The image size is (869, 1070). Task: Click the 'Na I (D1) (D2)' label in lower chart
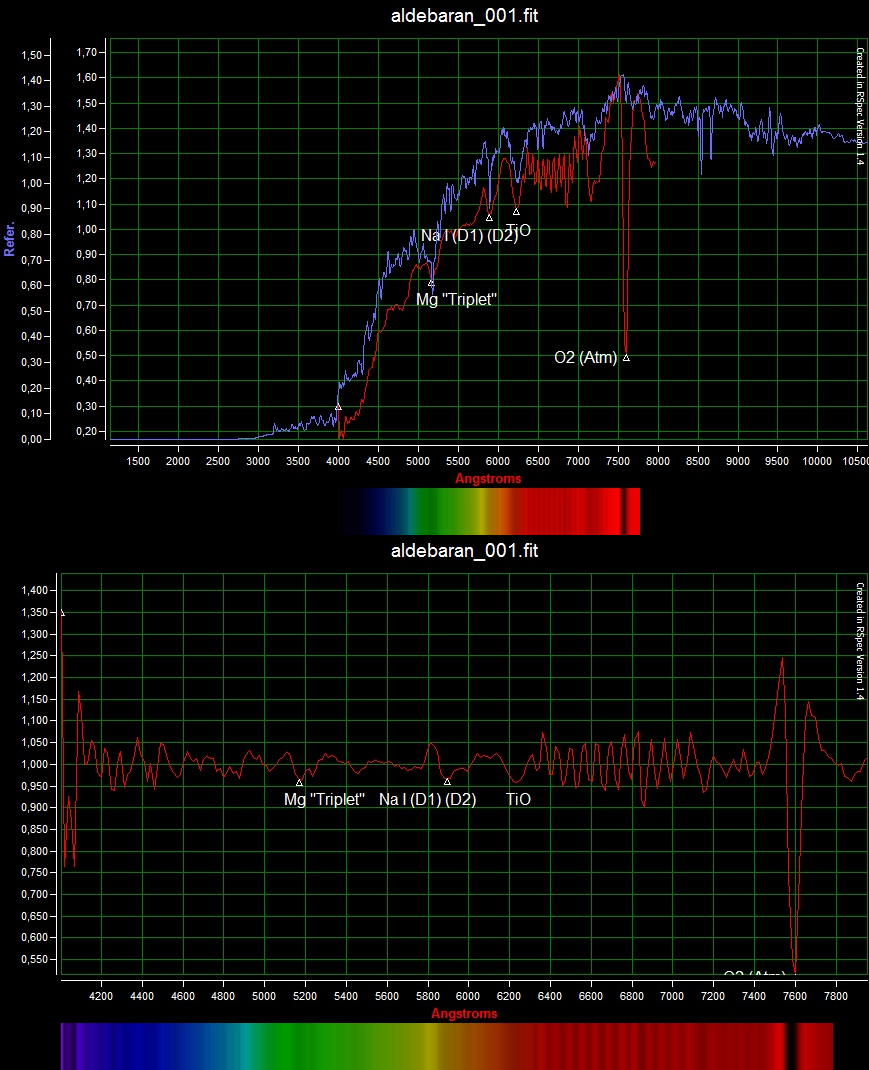click(x=427, y=800)
